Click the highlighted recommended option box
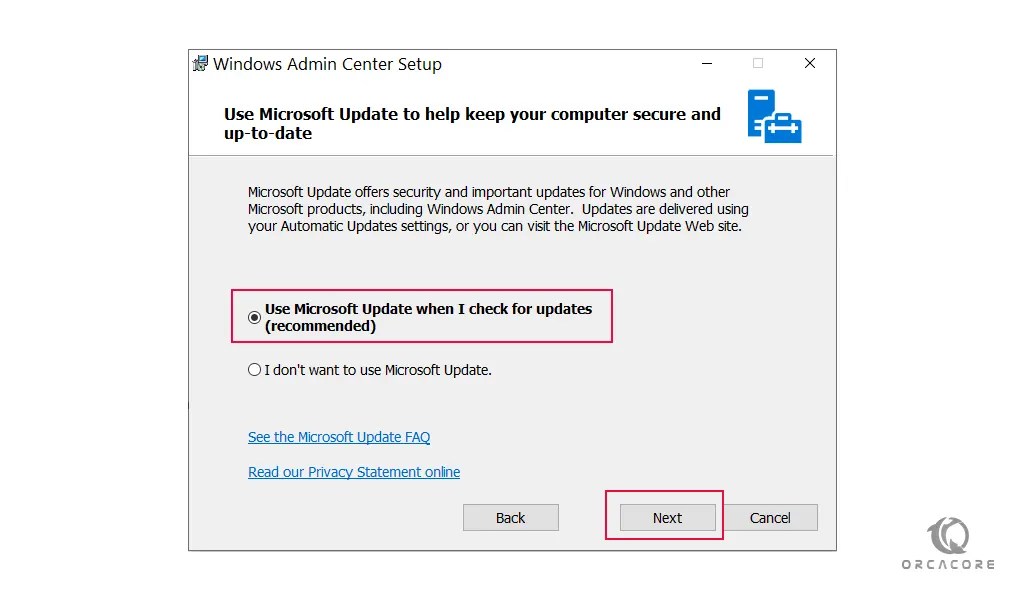 click(x=421, y=317)
